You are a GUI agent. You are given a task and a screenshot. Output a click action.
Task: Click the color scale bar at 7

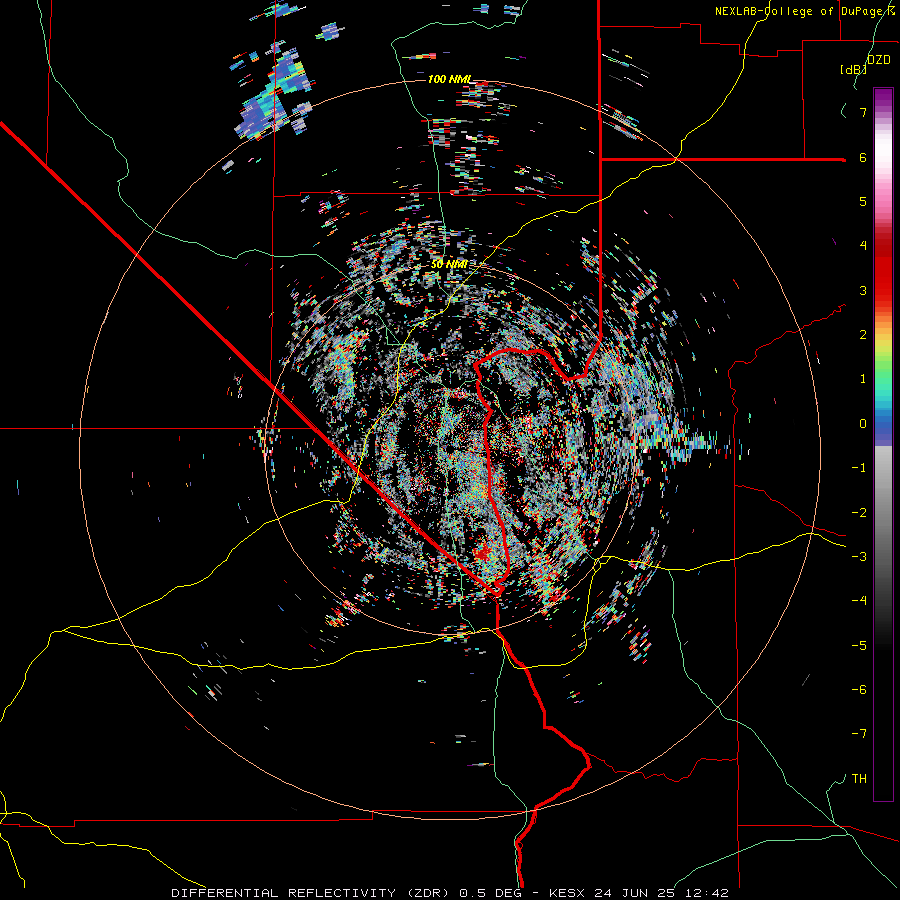click(883, 112)
